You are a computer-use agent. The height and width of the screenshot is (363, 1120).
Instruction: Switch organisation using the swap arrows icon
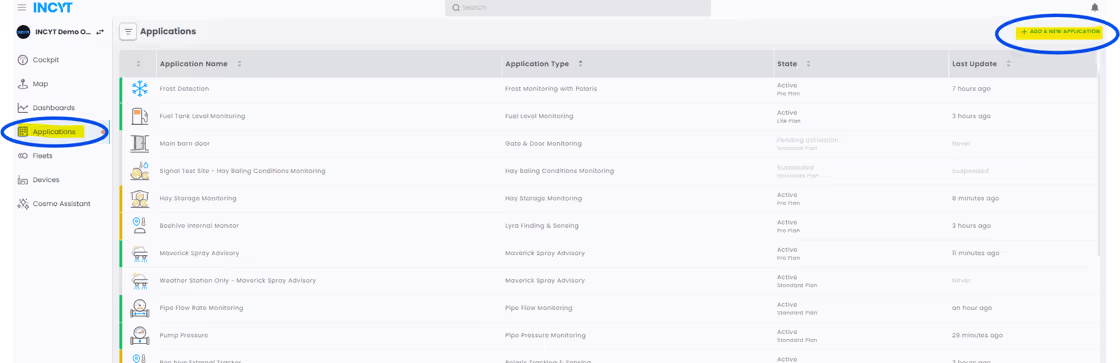coord(100,32)
